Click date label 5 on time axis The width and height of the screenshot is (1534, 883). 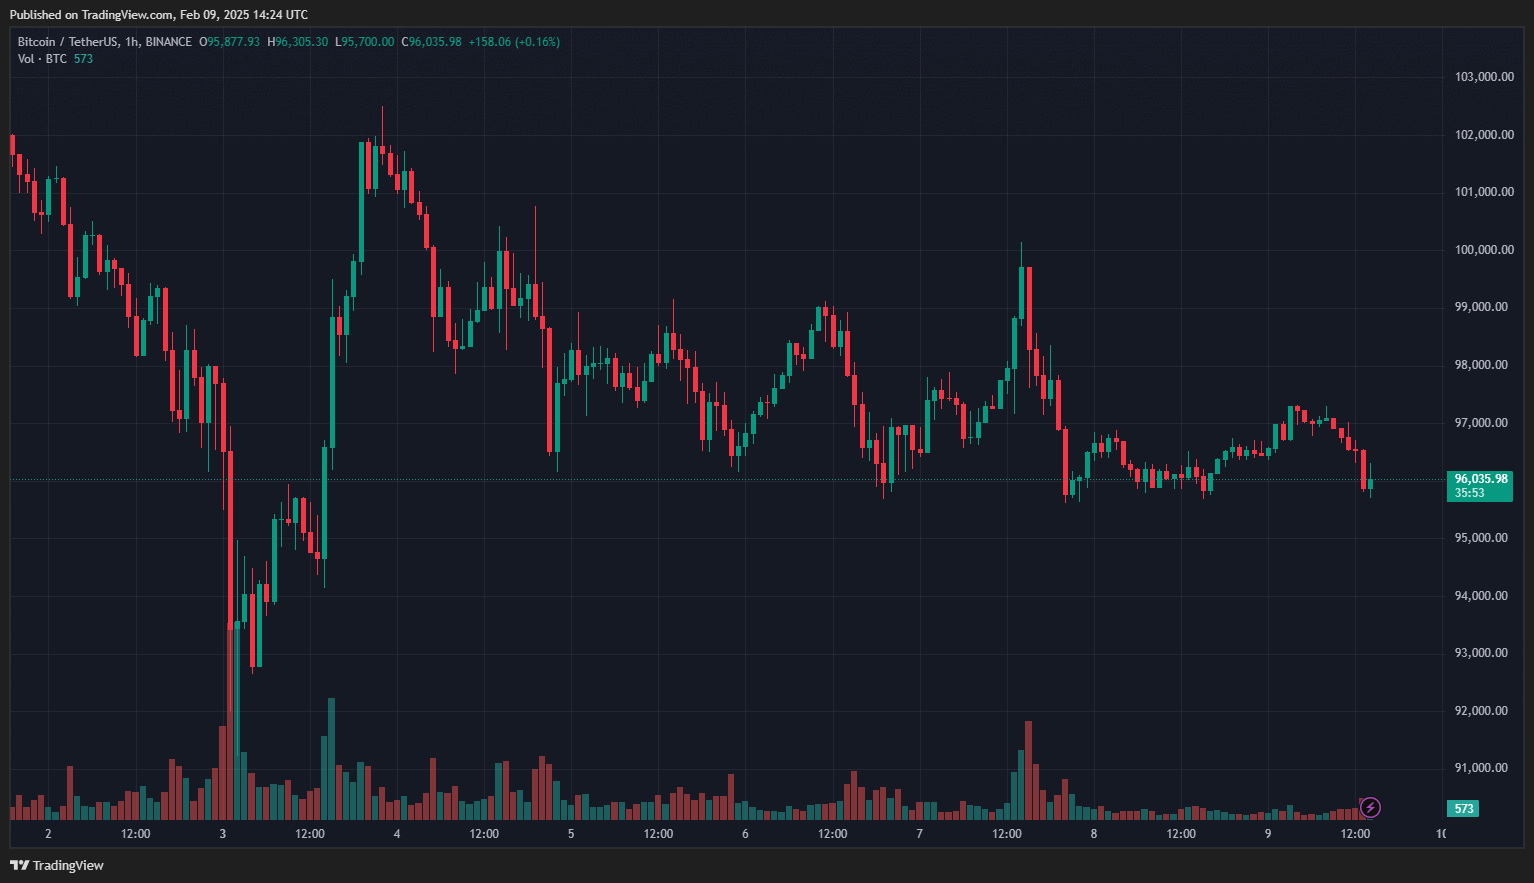tap(571, 834)
